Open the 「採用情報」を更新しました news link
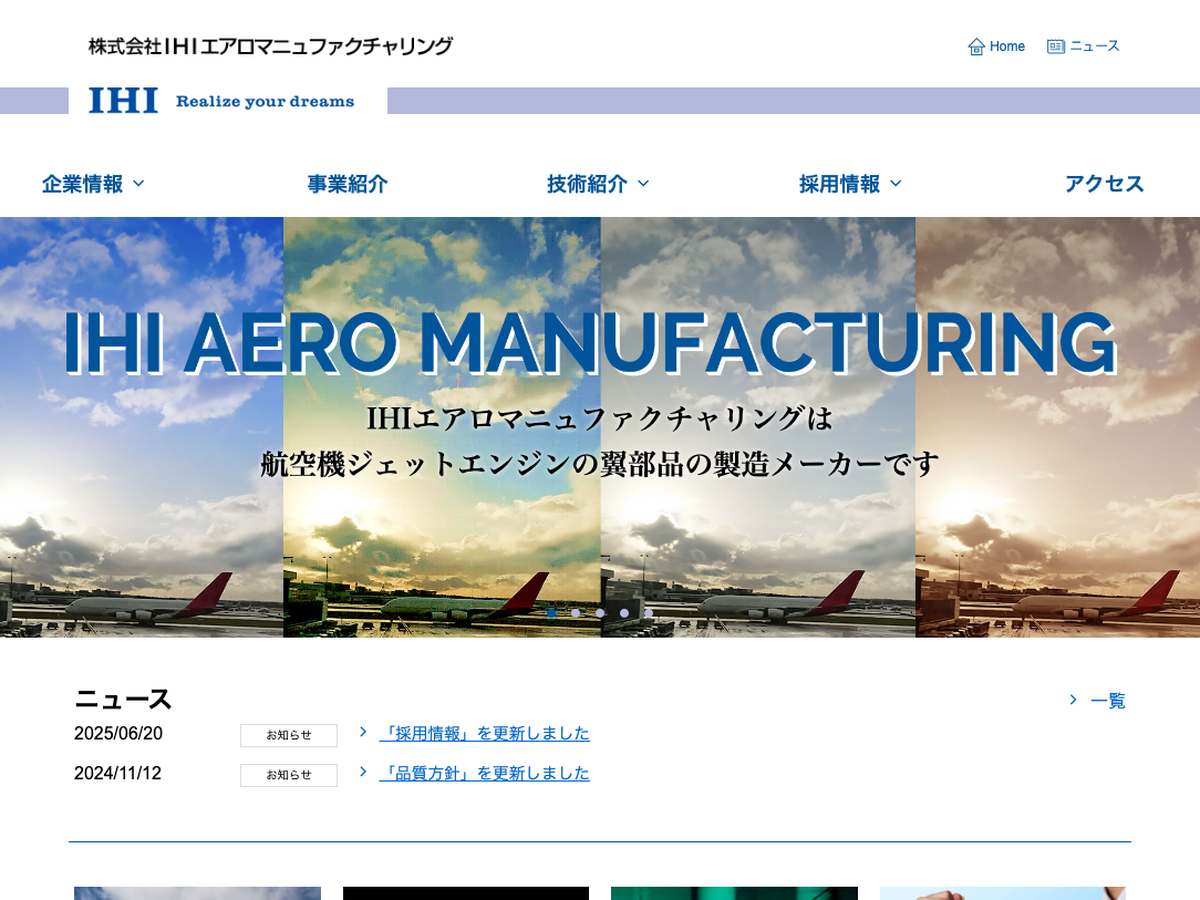 (484, 734)
